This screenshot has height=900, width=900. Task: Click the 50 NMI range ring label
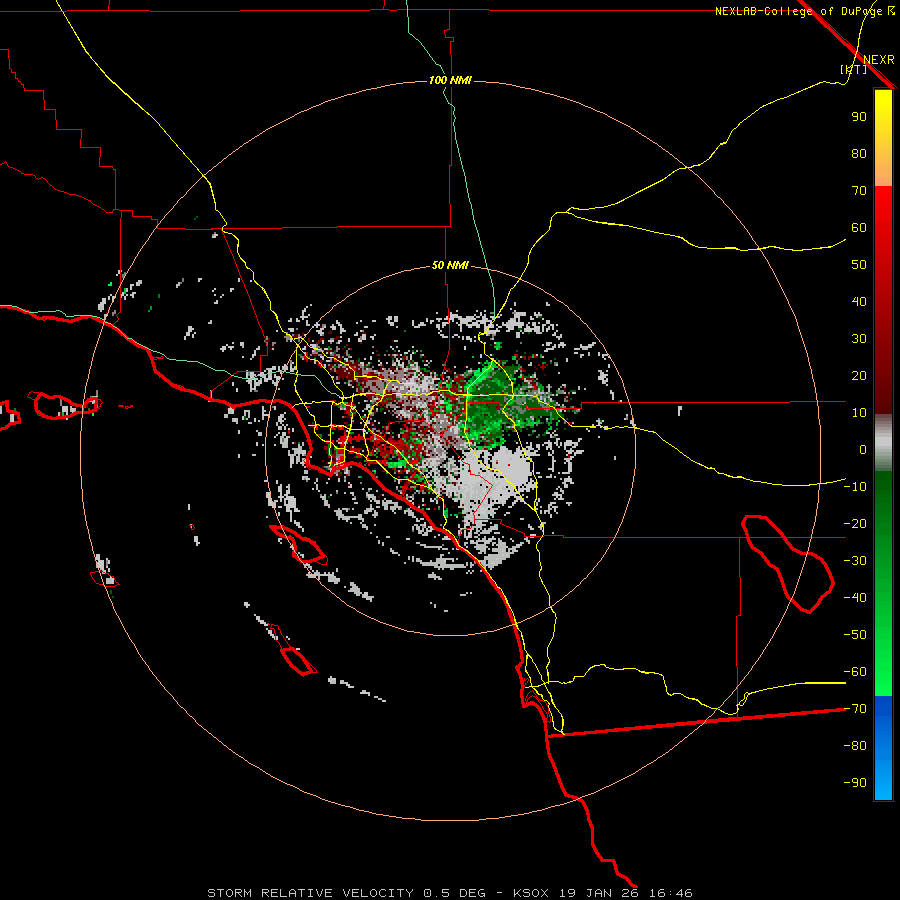pos(450,265)
